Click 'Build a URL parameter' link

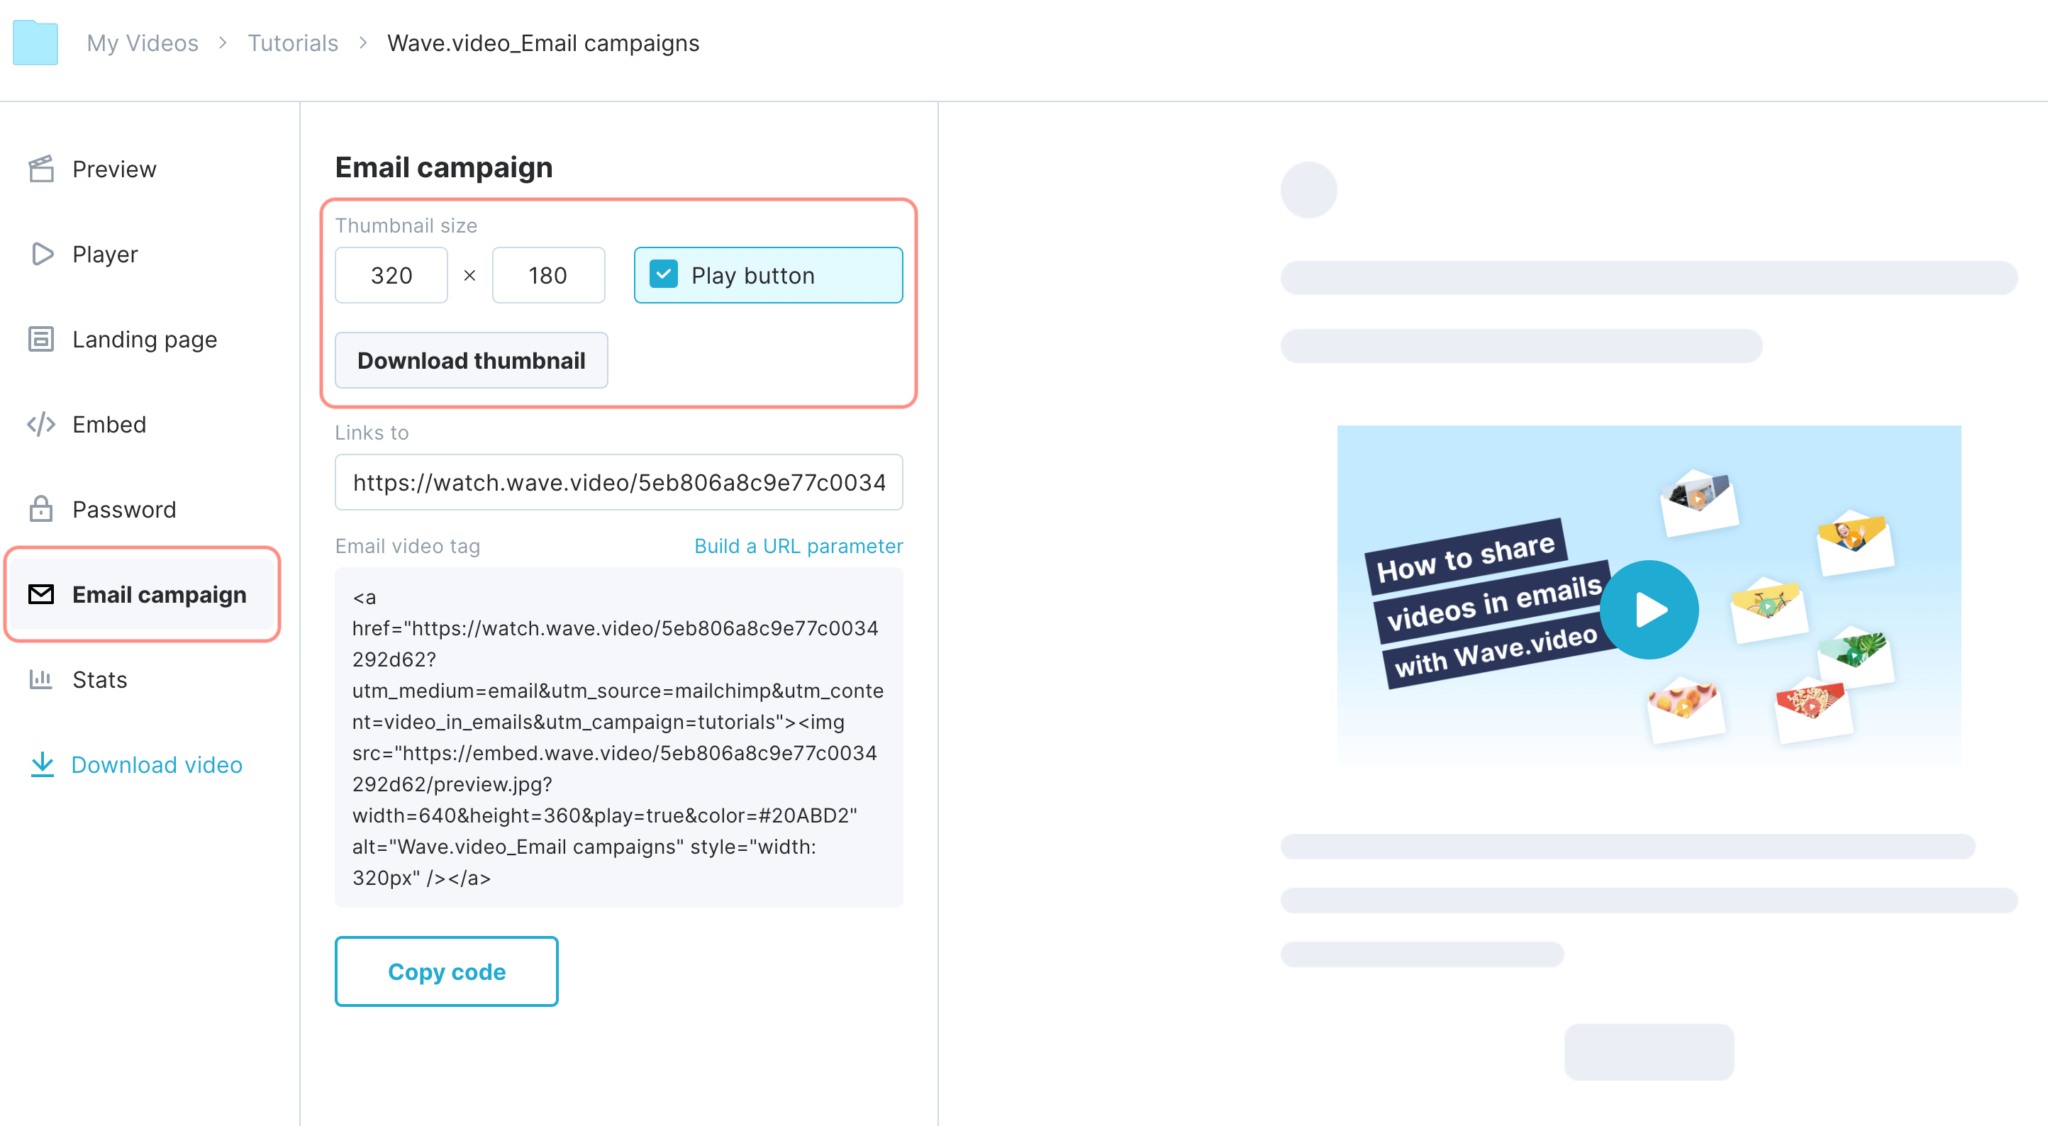(x=799, y=545)
